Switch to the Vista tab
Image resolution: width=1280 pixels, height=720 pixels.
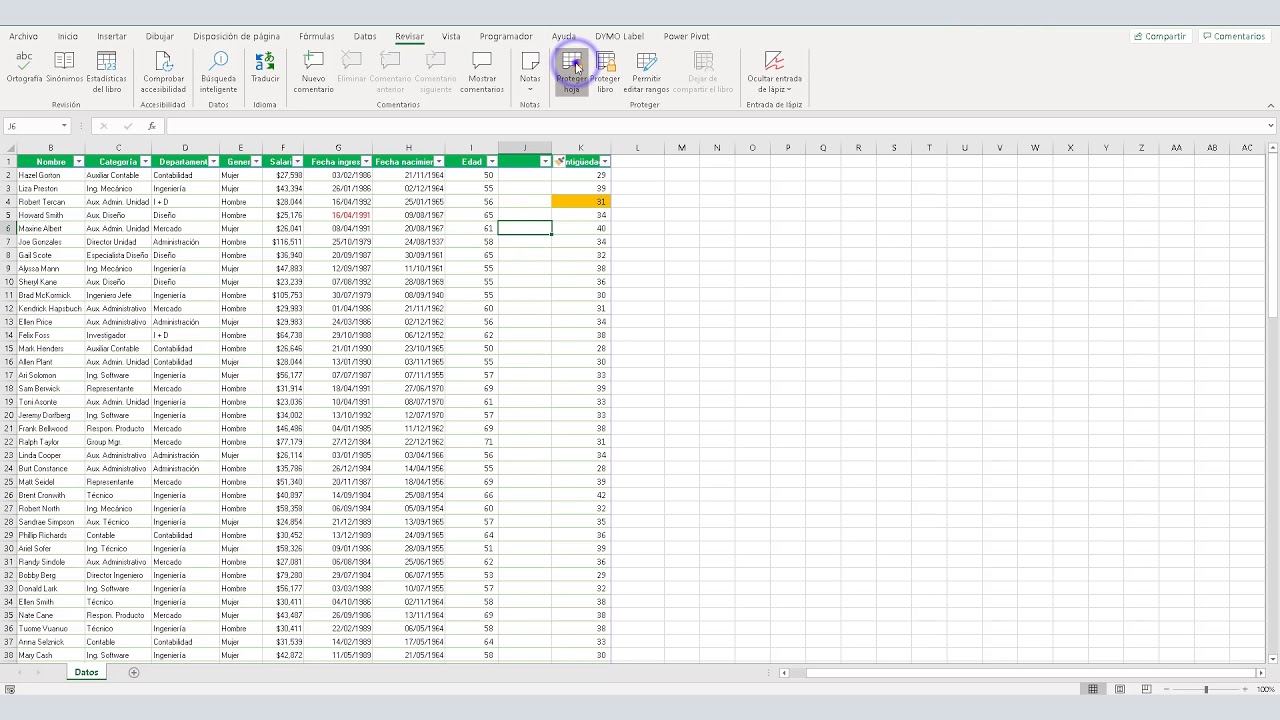(x=451, y=36)
